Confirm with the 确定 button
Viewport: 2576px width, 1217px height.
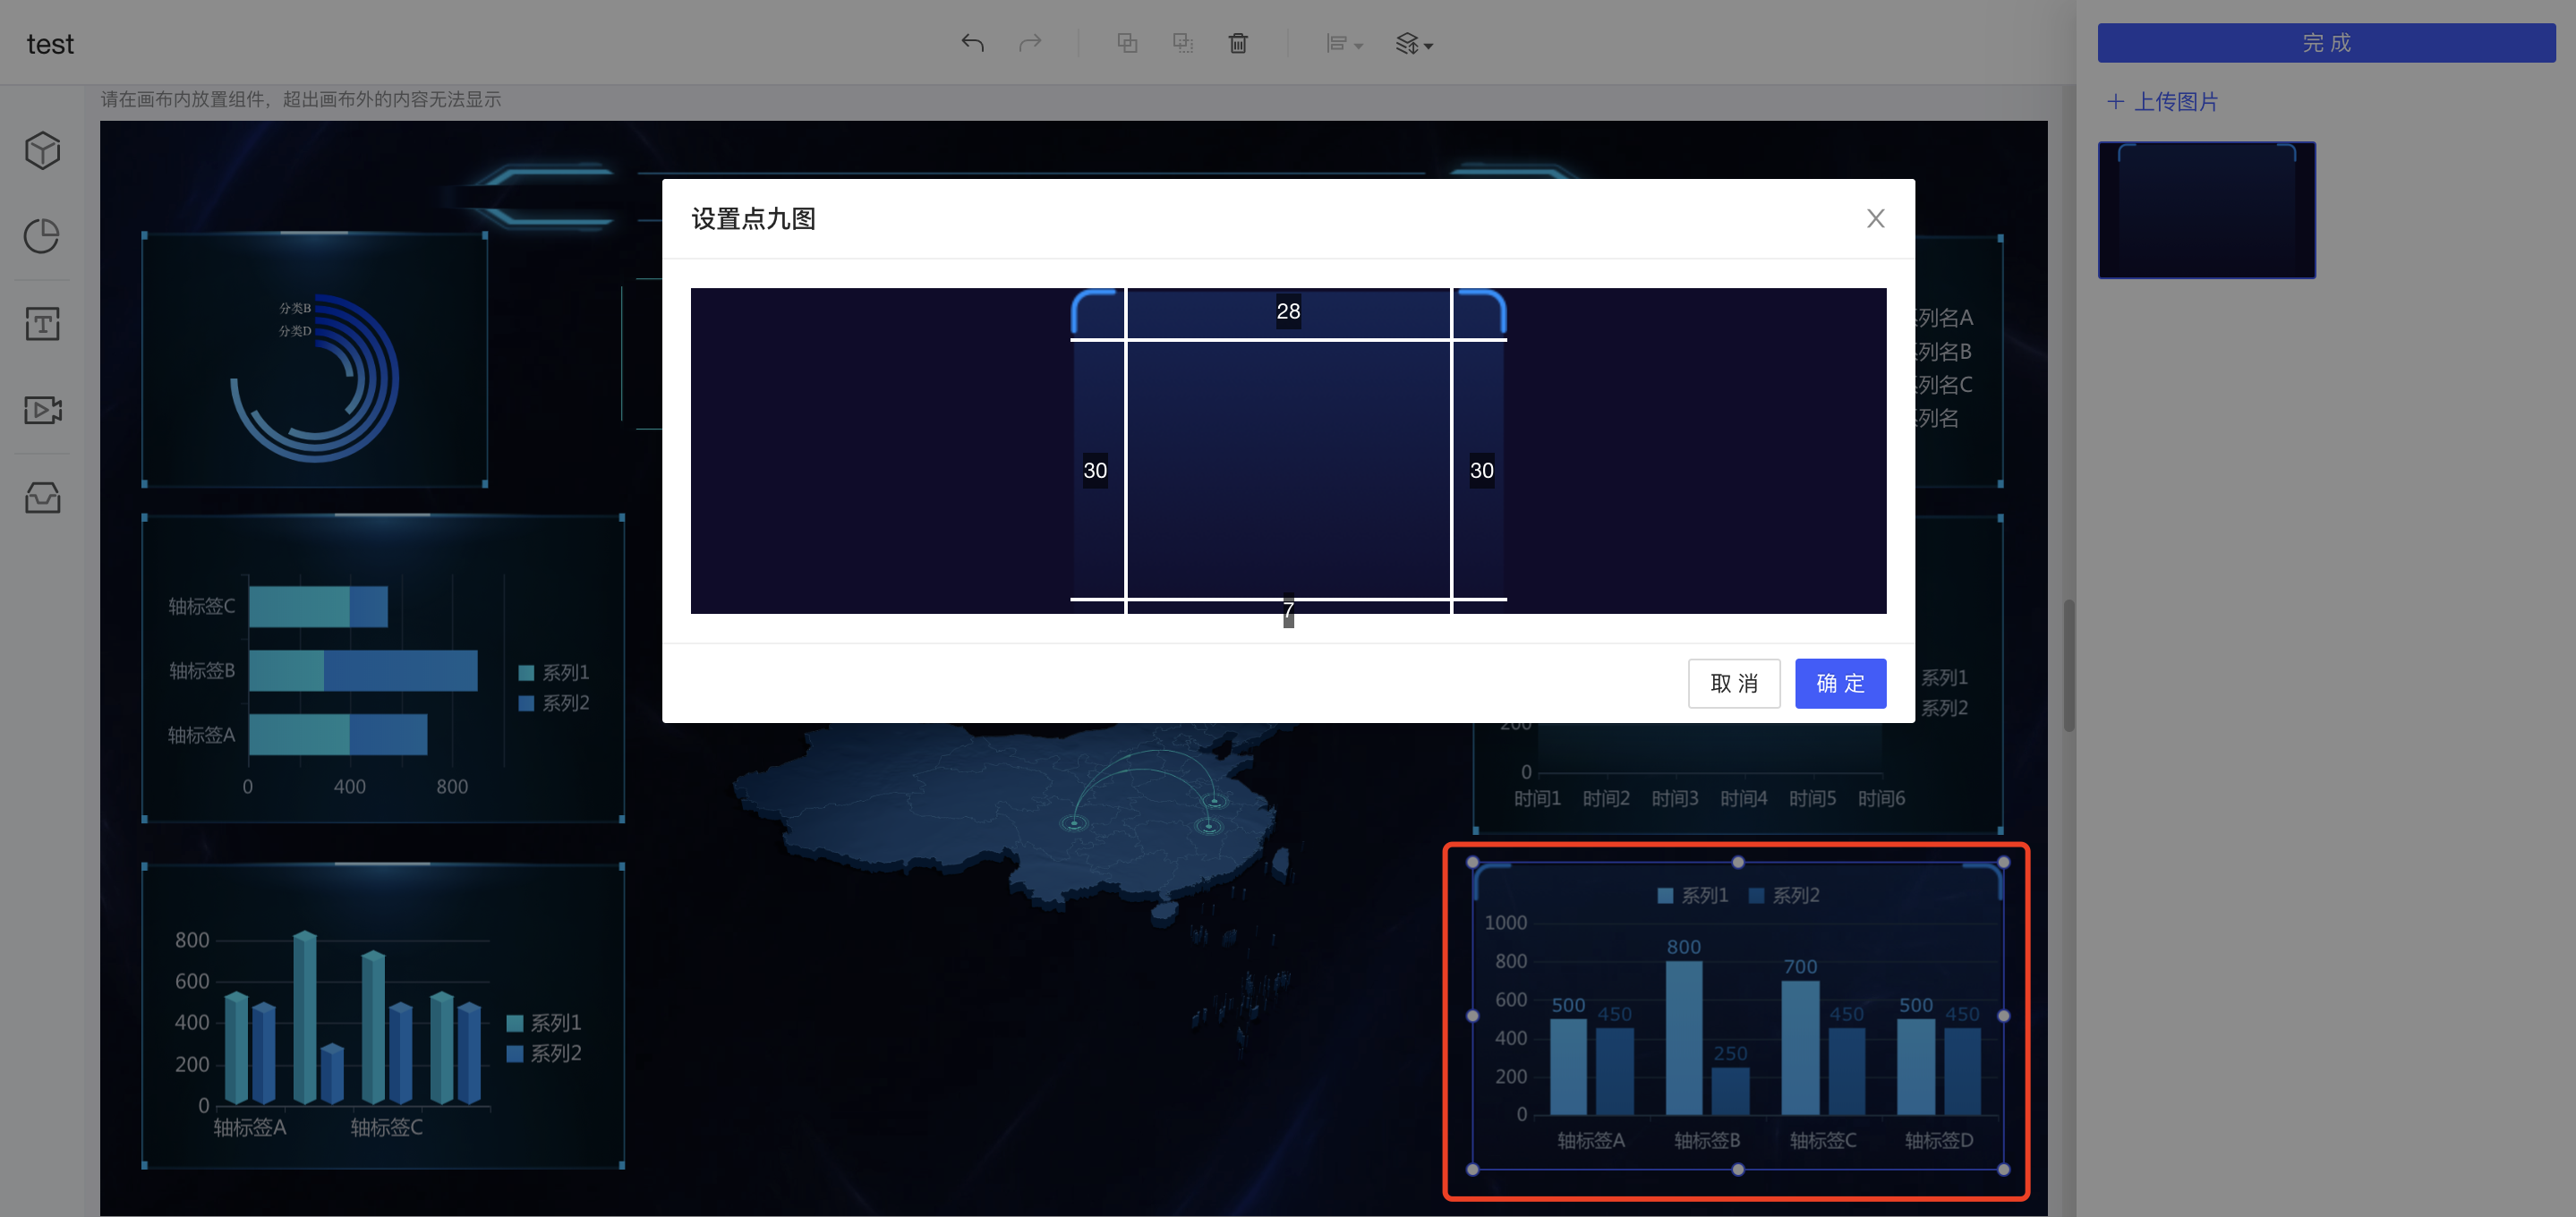click(x=1840, y=683)
